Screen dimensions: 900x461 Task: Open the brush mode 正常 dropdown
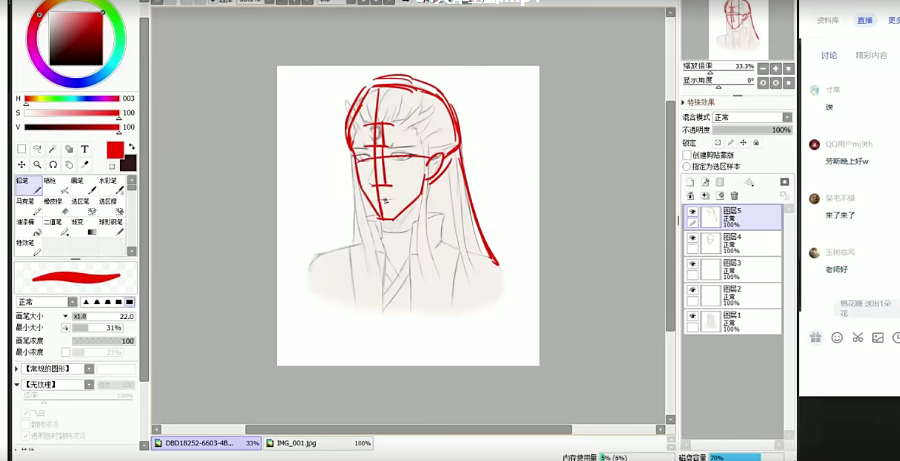point(45,302)
